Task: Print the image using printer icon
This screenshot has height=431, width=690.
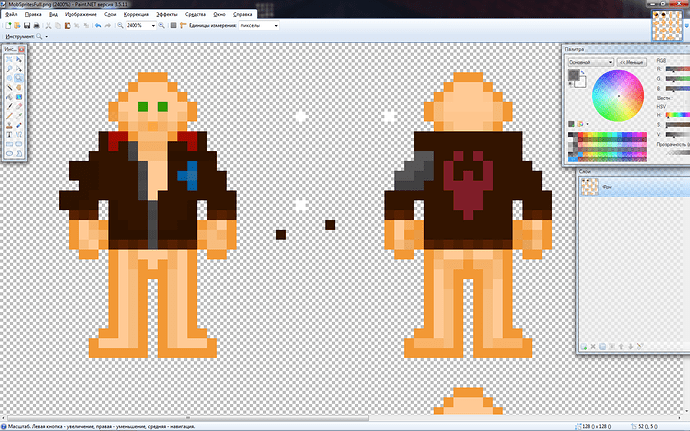Action: [37, 26]
